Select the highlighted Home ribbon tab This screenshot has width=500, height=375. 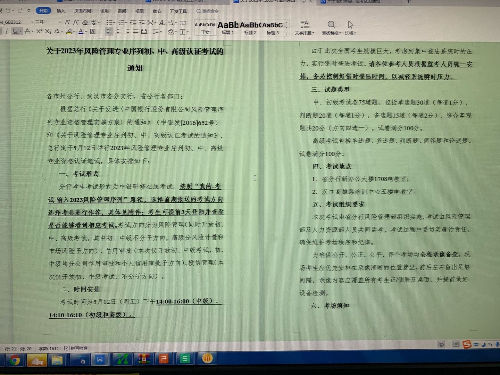coord(43,11)
